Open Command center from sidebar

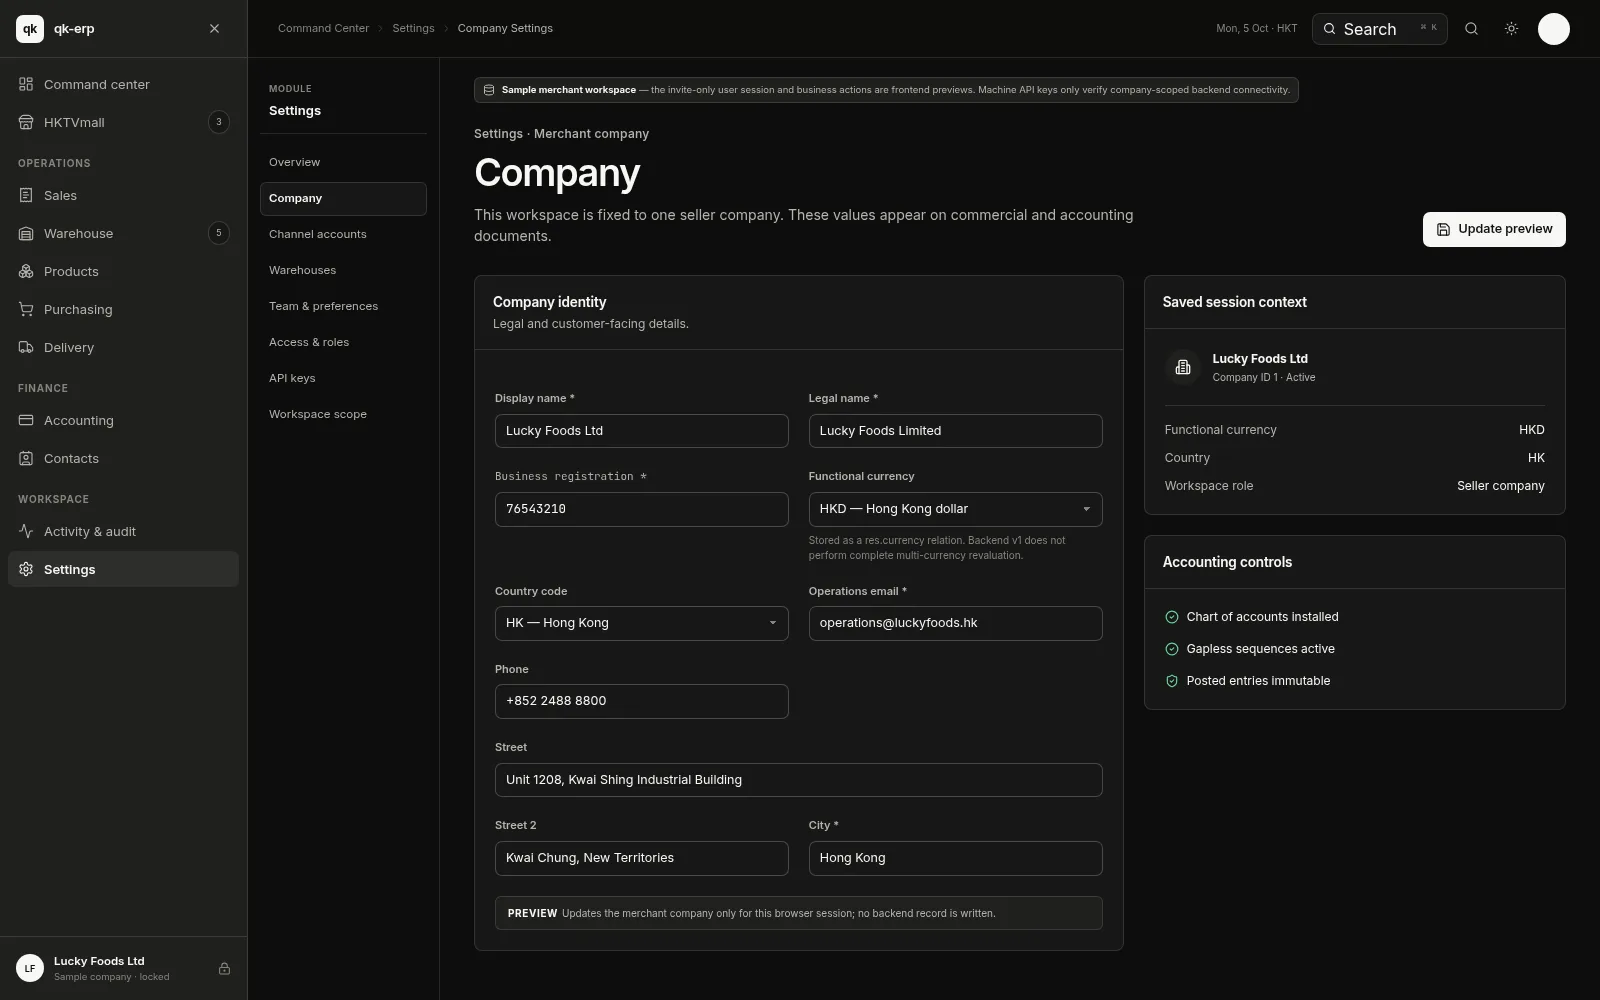pyautogui.click(x=123, y=84)
